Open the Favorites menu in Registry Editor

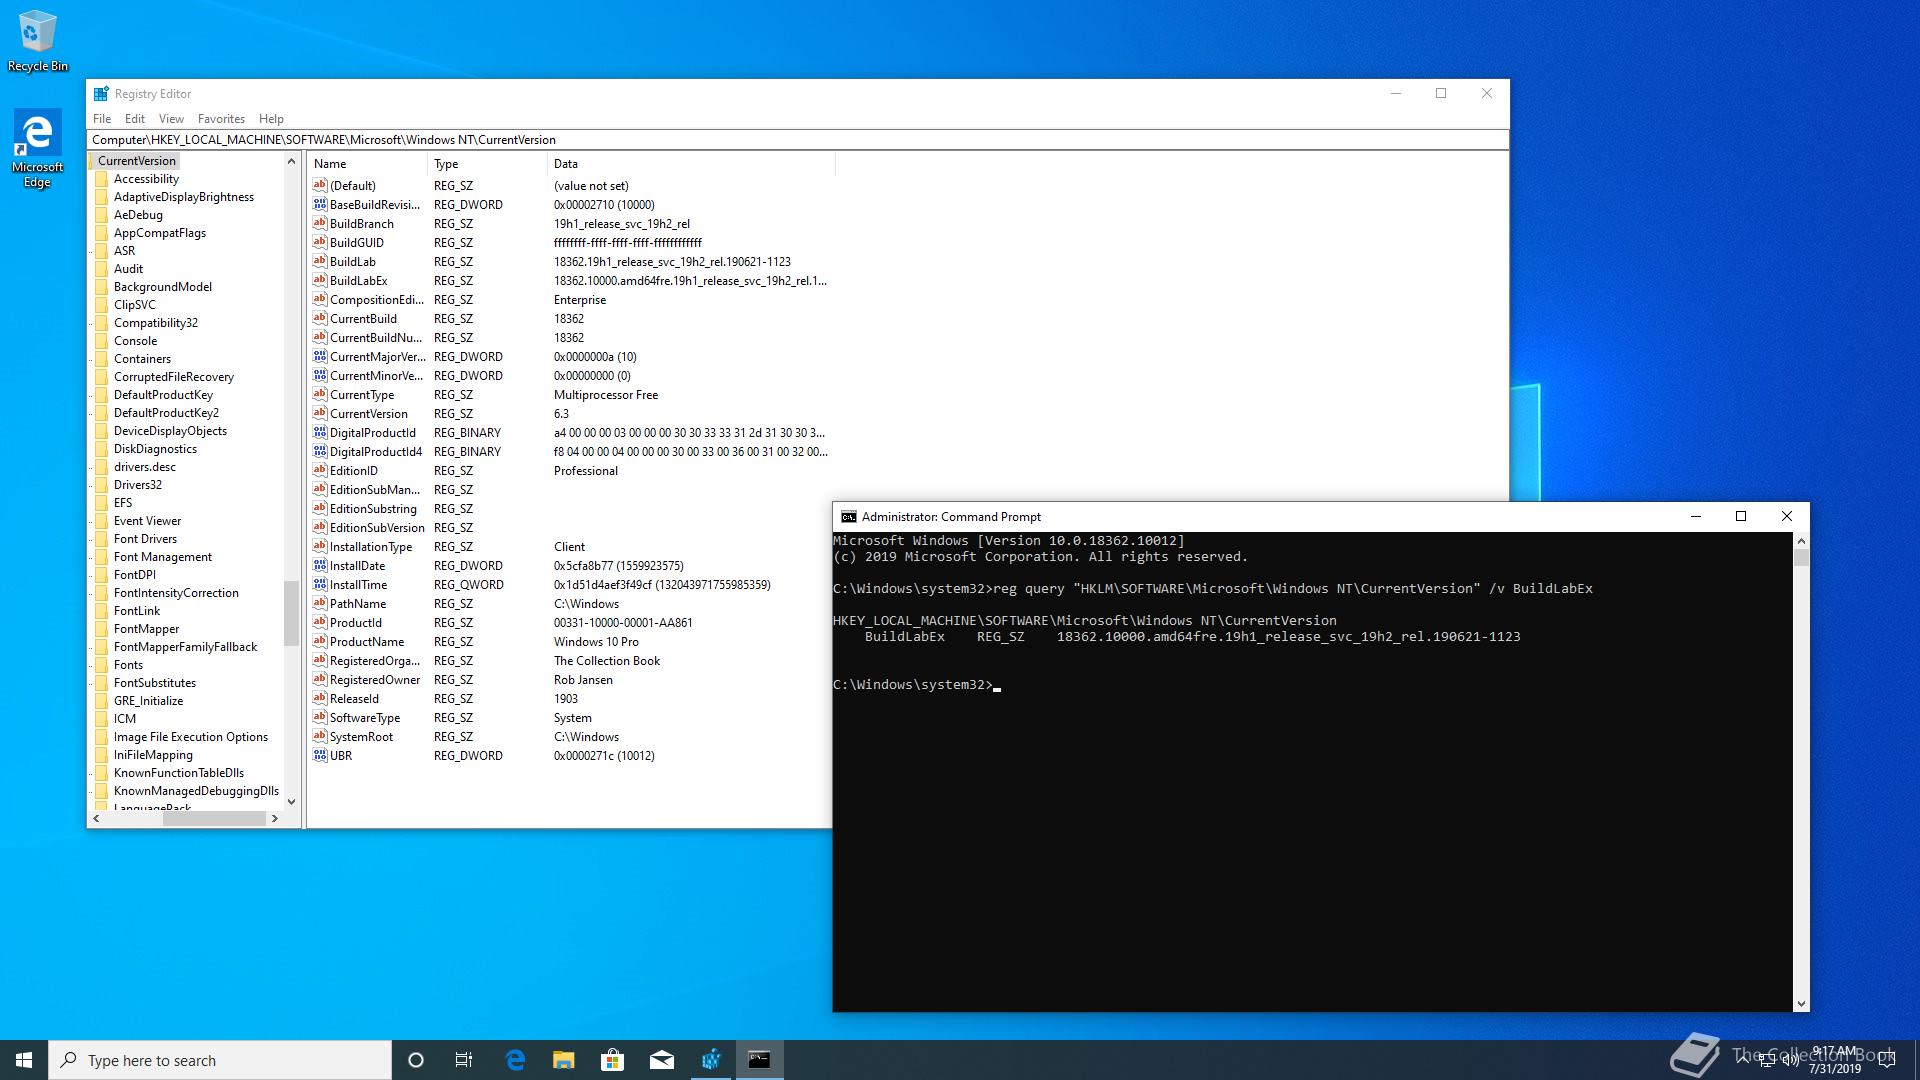[x=221, y=119]
